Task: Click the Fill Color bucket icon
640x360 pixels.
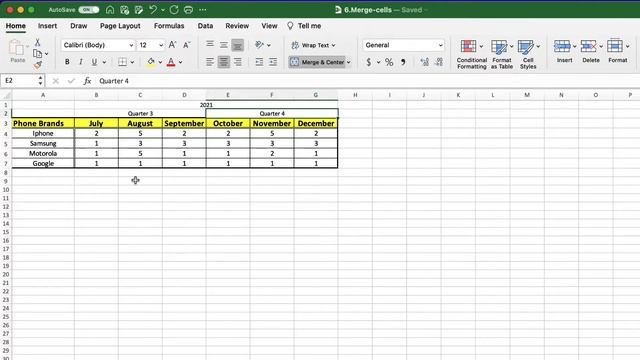Action: (x=151, y=62)
